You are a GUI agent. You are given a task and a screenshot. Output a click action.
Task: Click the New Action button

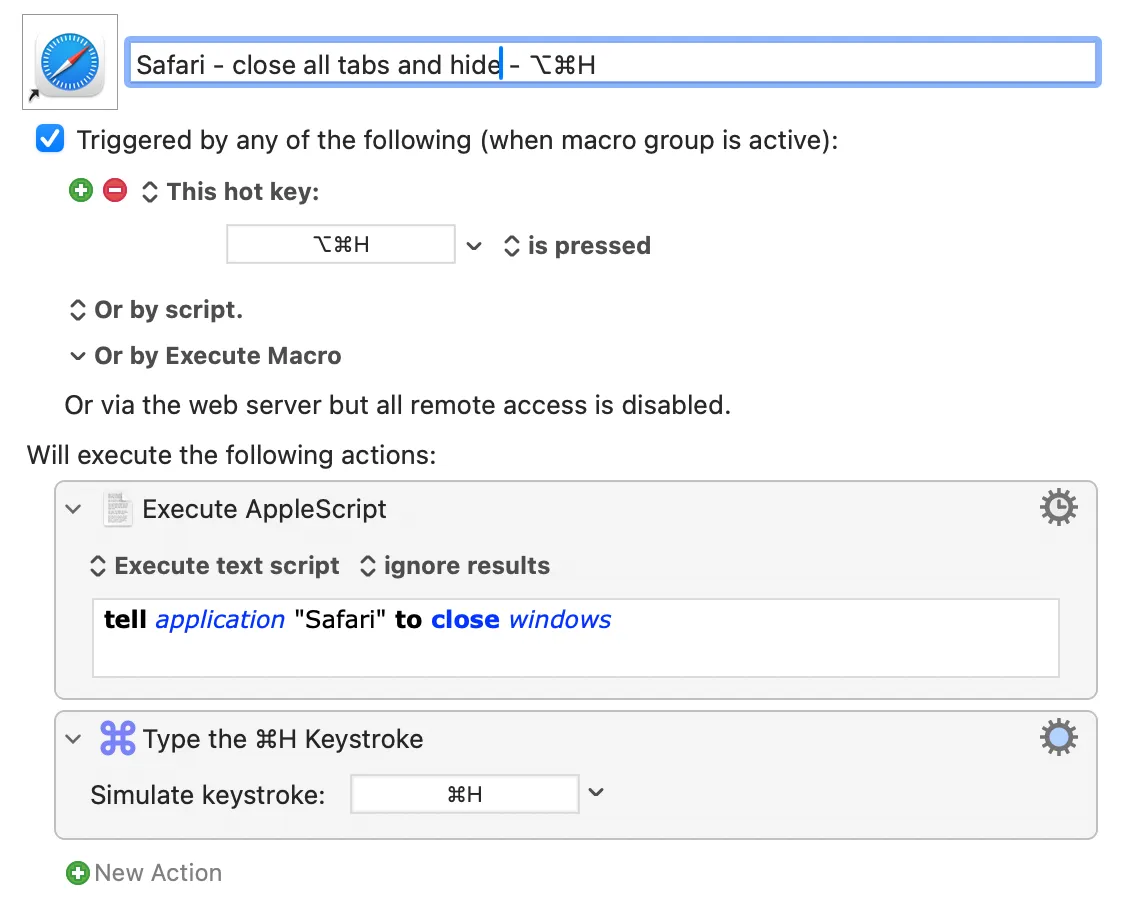[x=144, y=872]
